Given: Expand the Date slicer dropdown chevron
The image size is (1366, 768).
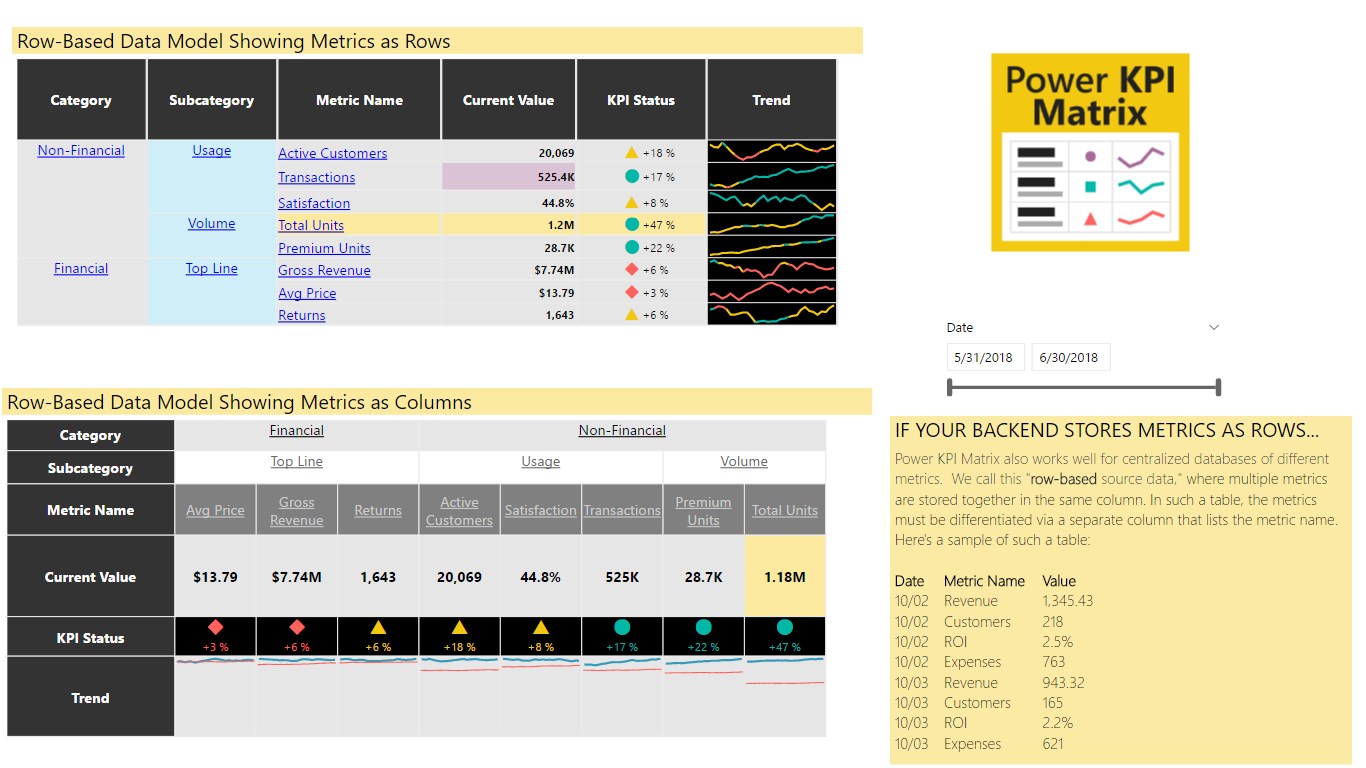Looking at the screenshot, I should tap(1214, 327).
